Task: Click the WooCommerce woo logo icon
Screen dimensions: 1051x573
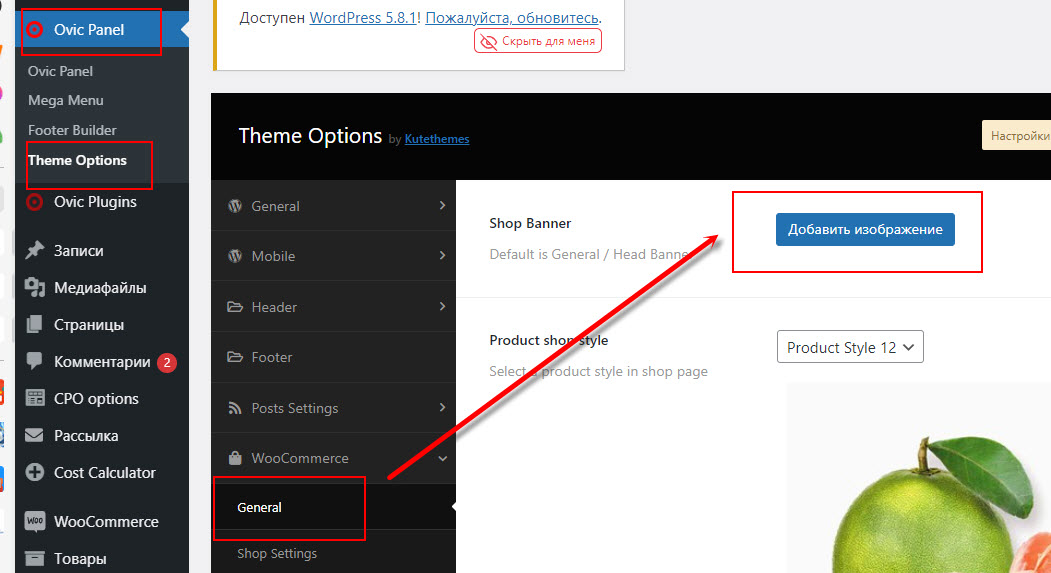Action: tap(34, 521)
